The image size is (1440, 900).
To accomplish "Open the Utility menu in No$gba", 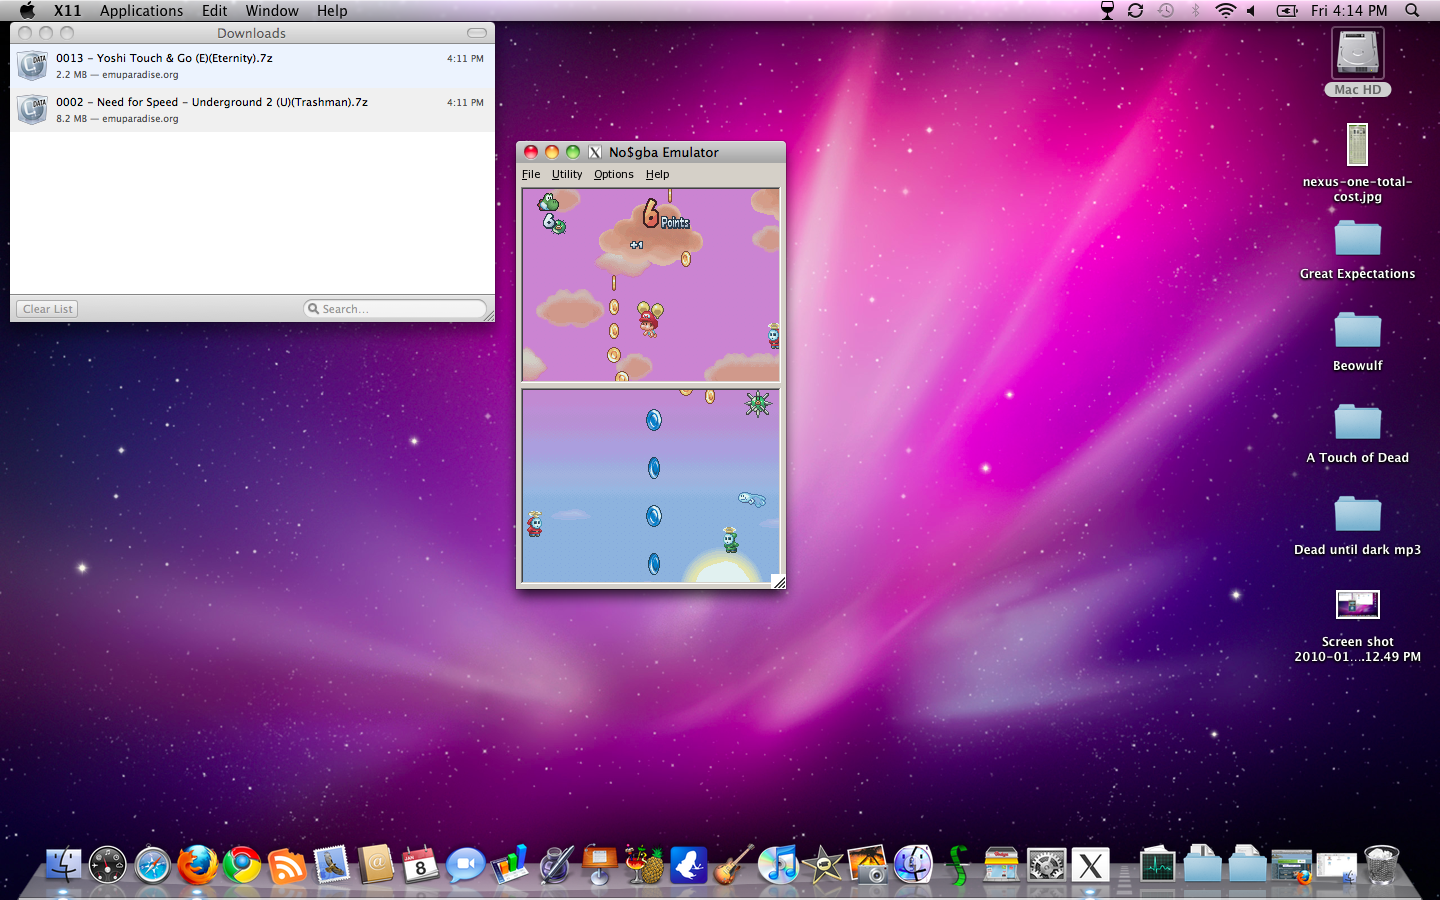I will click(x=567, y=173).
